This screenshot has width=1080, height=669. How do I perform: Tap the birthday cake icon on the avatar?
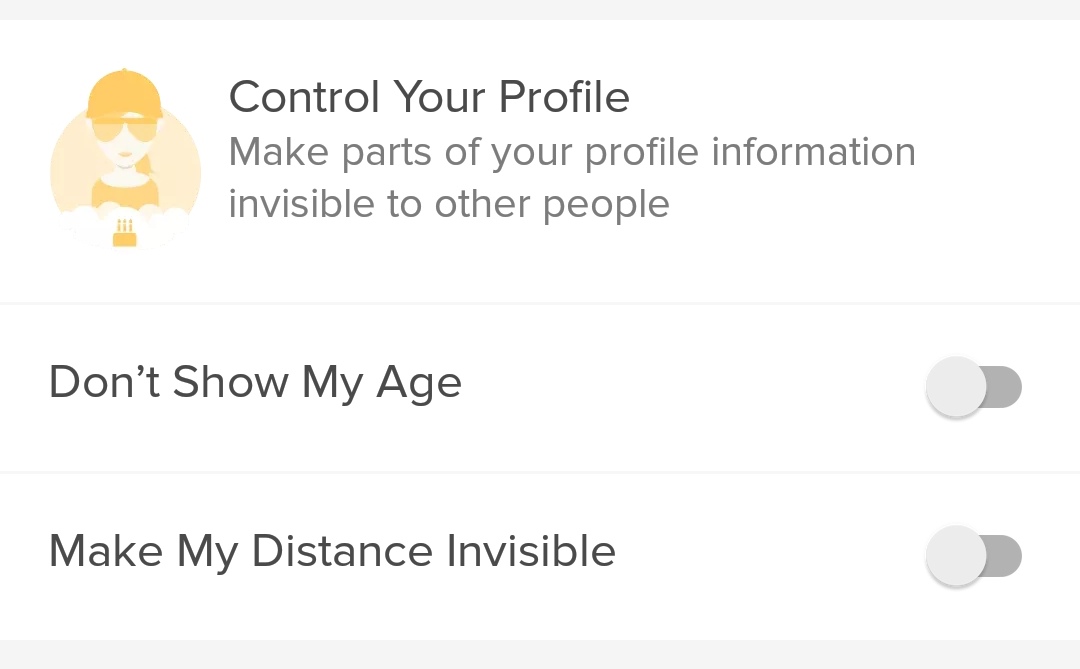[125, 234]
